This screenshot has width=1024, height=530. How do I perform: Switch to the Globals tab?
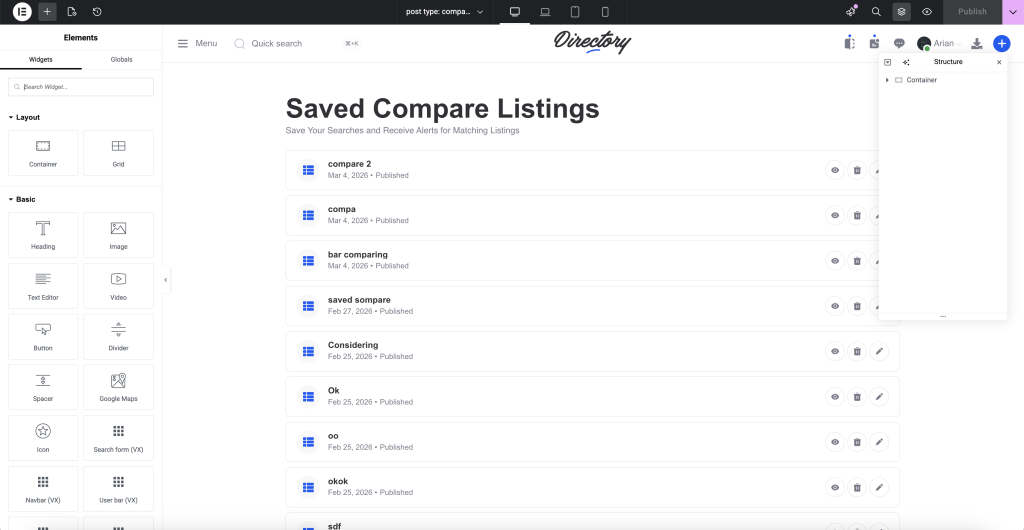click(121, 59)
